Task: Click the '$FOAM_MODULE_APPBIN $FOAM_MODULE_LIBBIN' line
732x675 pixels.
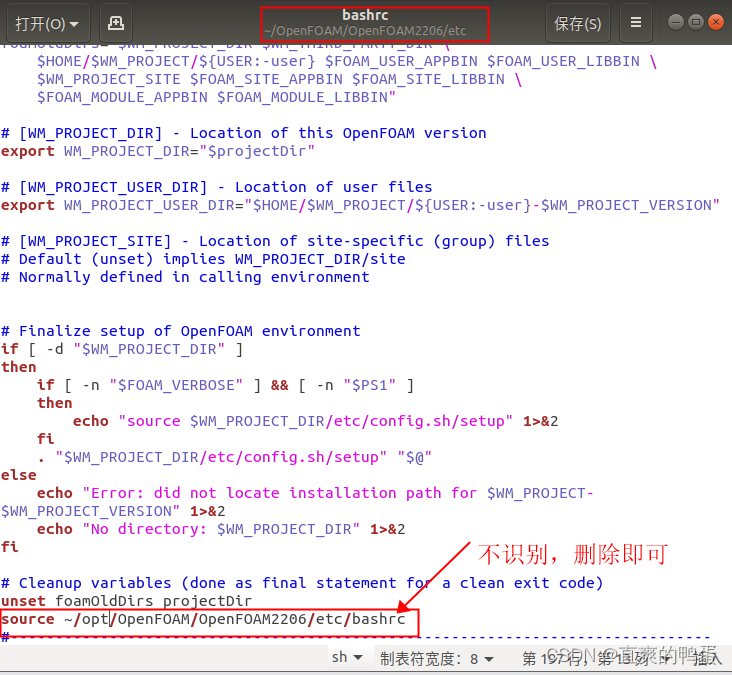Action: 216,98
